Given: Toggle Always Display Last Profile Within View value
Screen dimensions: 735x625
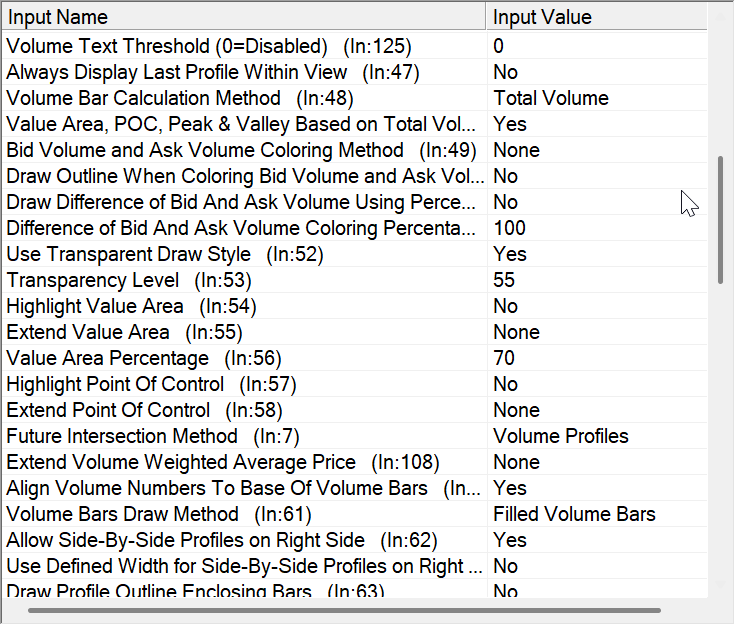Looking at the screenshot, I should tap(597, 72).
